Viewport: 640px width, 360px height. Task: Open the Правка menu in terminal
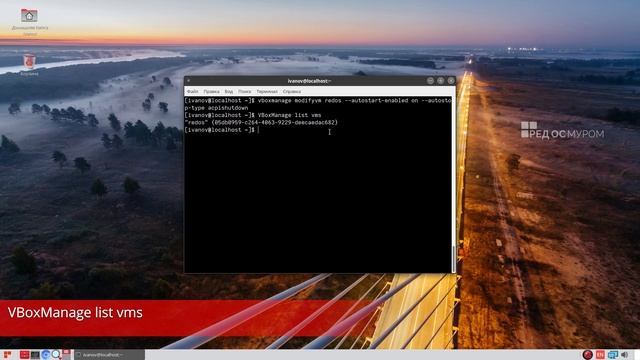tap(211, 91)
